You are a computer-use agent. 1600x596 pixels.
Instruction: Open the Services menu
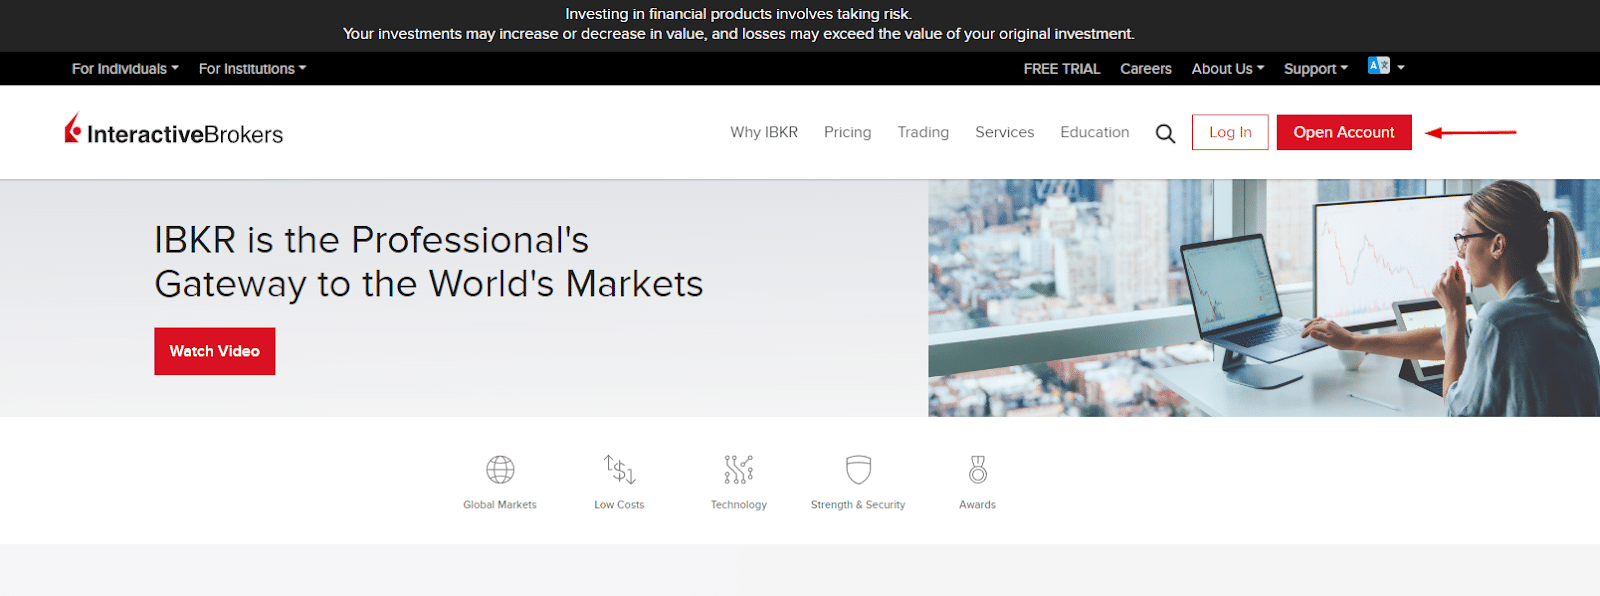(x=1004, y=132)
